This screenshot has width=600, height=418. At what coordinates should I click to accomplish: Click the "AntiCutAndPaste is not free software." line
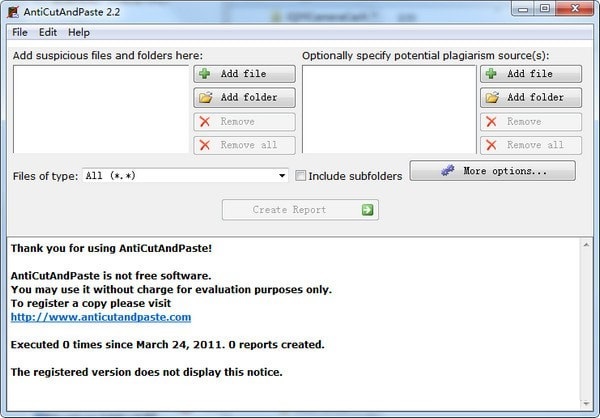(111, 276)
